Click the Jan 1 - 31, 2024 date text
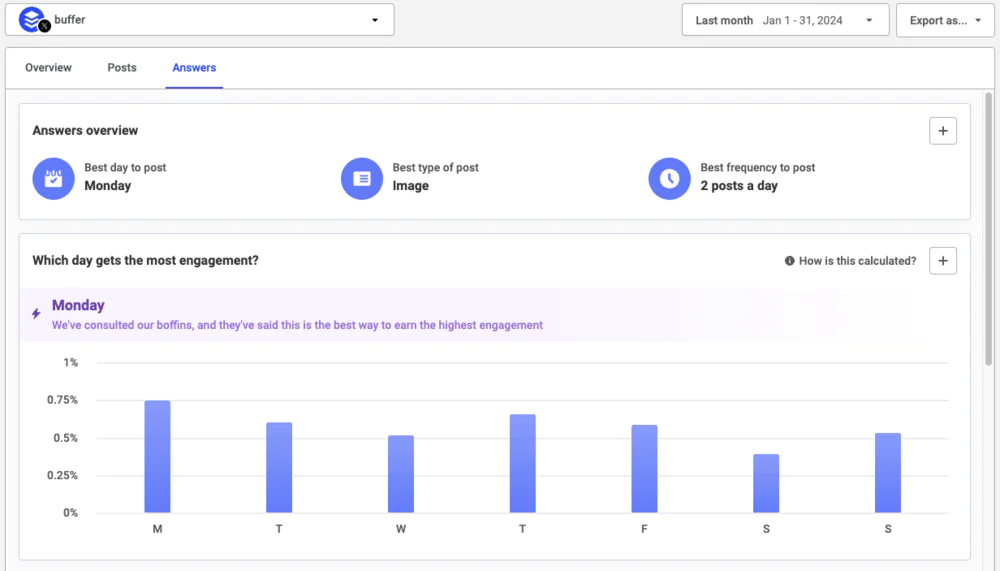The image size is (1000, 571). pos(802,20)
